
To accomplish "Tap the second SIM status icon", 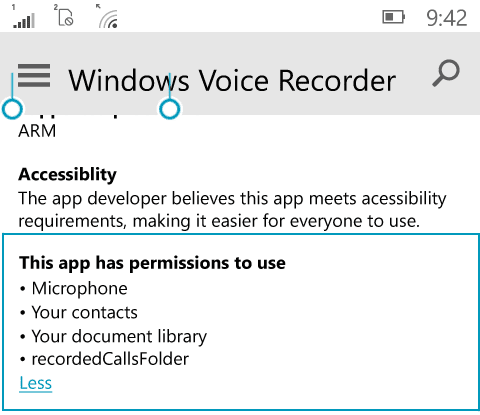I will pyautogui.click(x=64, y=16).
